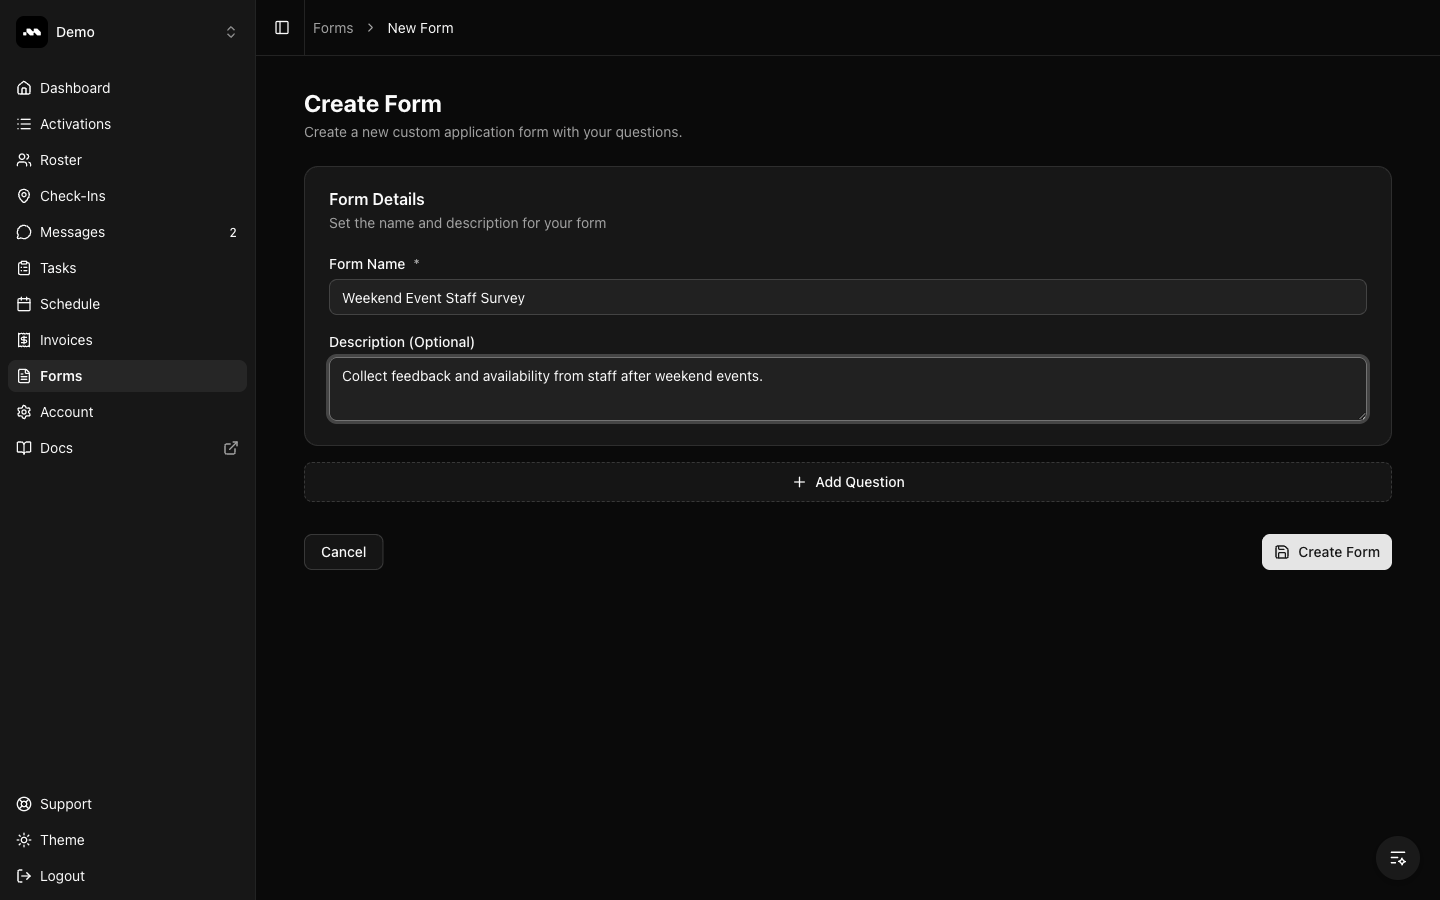Go back to Forms via breadcrumb

tap(333, 28)
